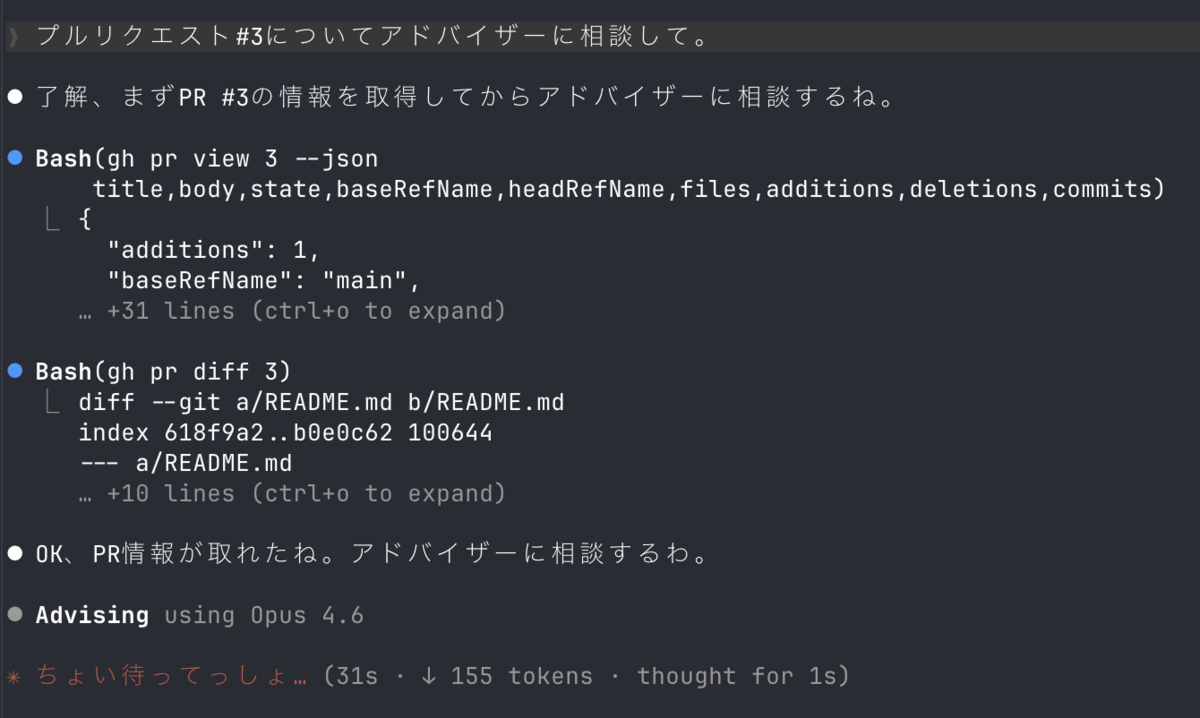This screenshot has height=718, width=1200.
Task: Click the white bullet before OK、PR情報 message
Action: [x=15, y=554]
